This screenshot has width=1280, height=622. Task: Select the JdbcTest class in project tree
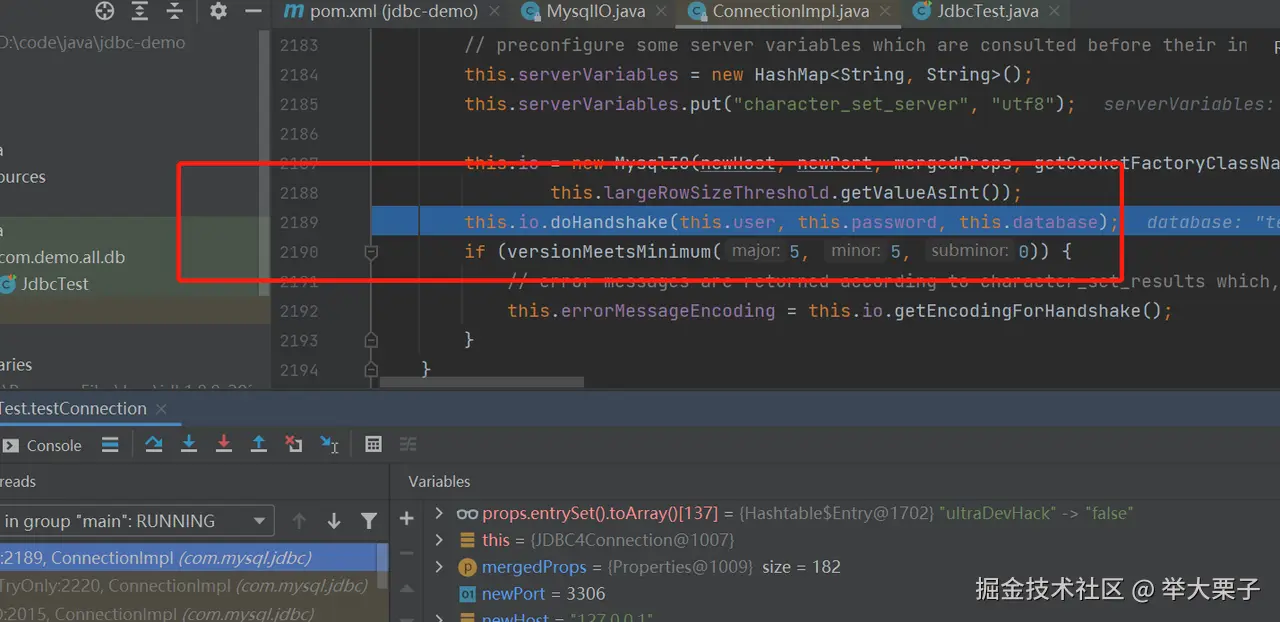[x=55, y=284]
